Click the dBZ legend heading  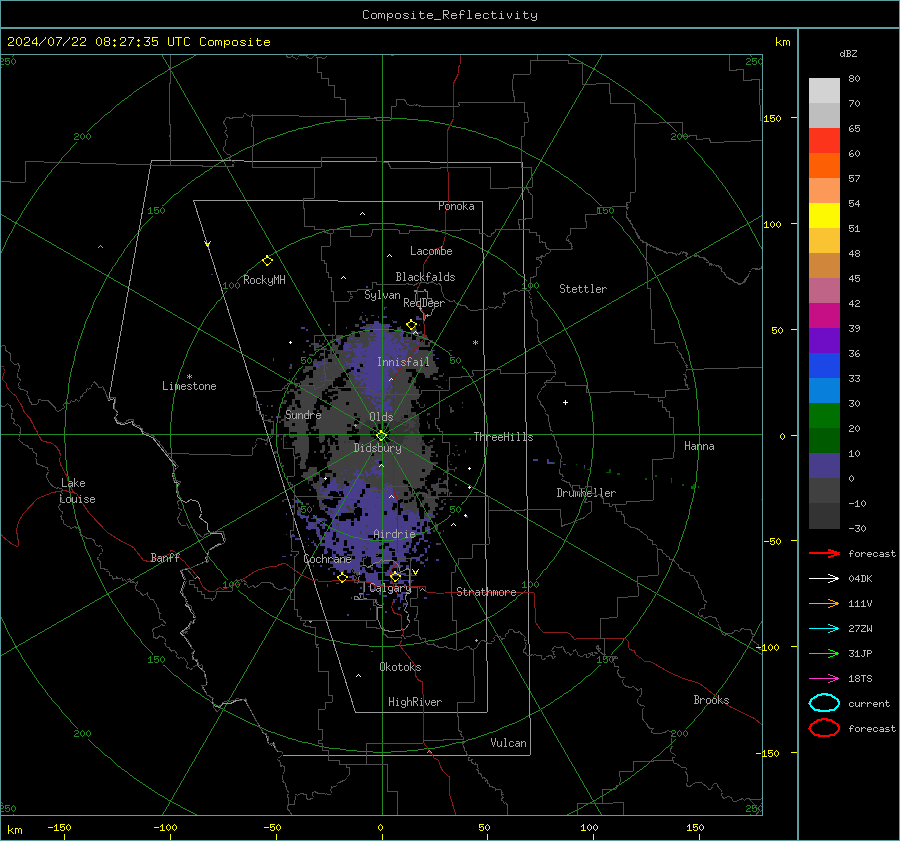tap(848, 53)
